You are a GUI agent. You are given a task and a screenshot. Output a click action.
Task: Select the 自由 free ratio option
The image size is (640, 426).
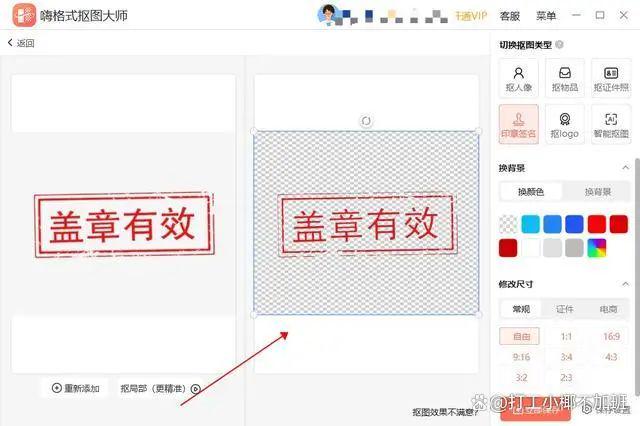pyautogui.click(x=520, y=336)
